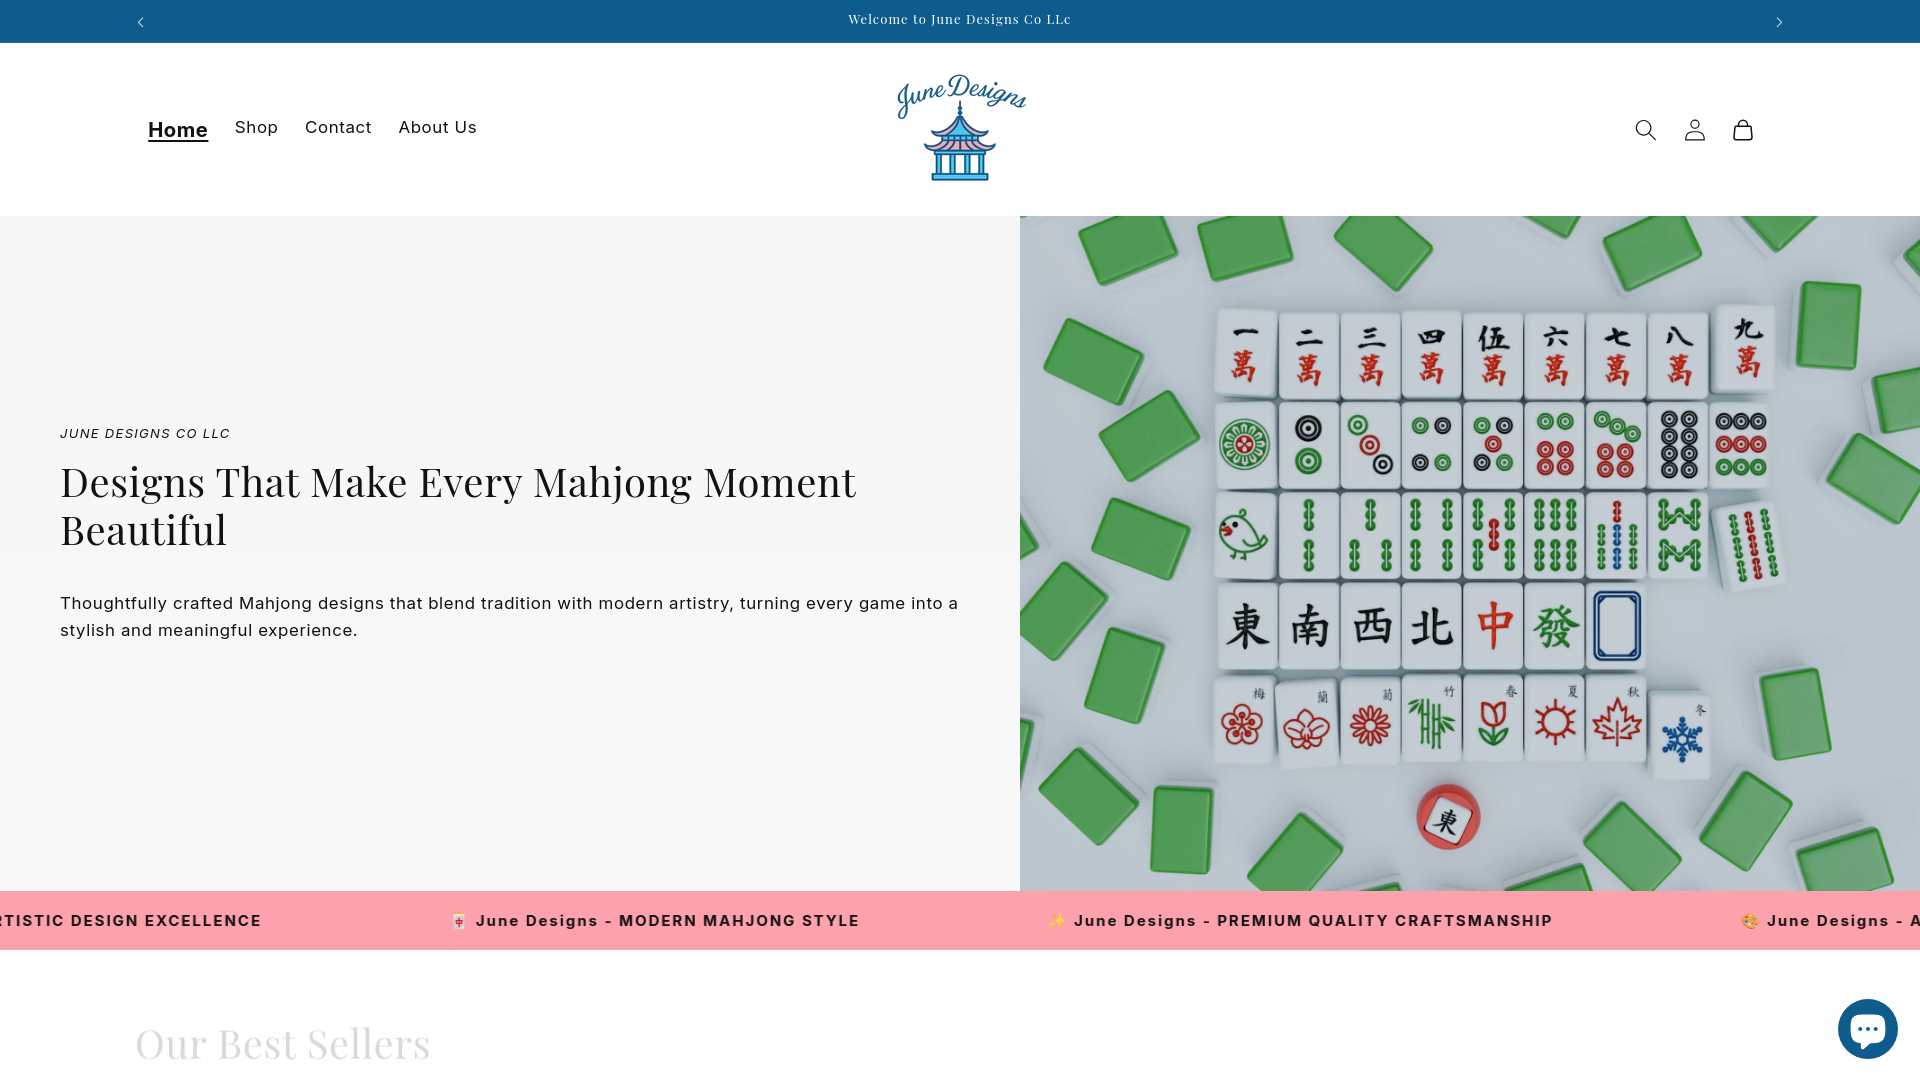
Task: Click the hero headline about Mahjong Moment
Action: 458,506
